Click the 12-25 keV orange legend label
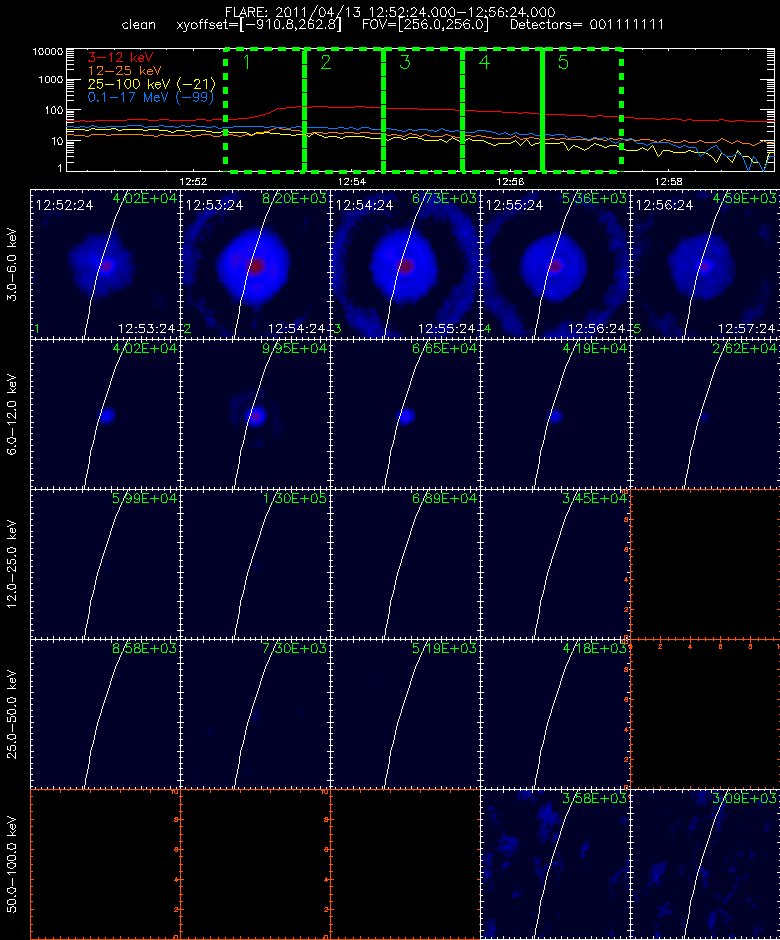780x940 pixels. click(x=125, y=71)
